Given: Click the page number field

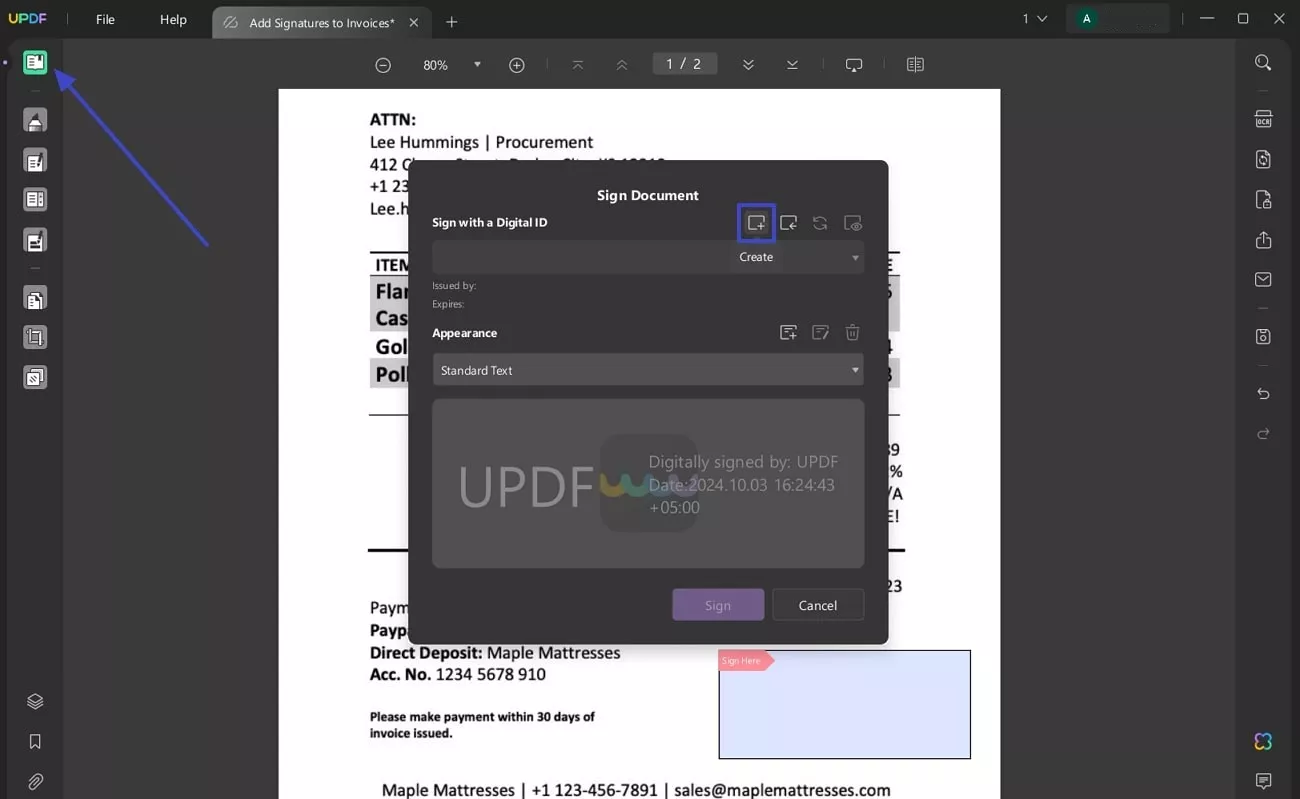Looking at the screenshot, I should pos(684,64).
